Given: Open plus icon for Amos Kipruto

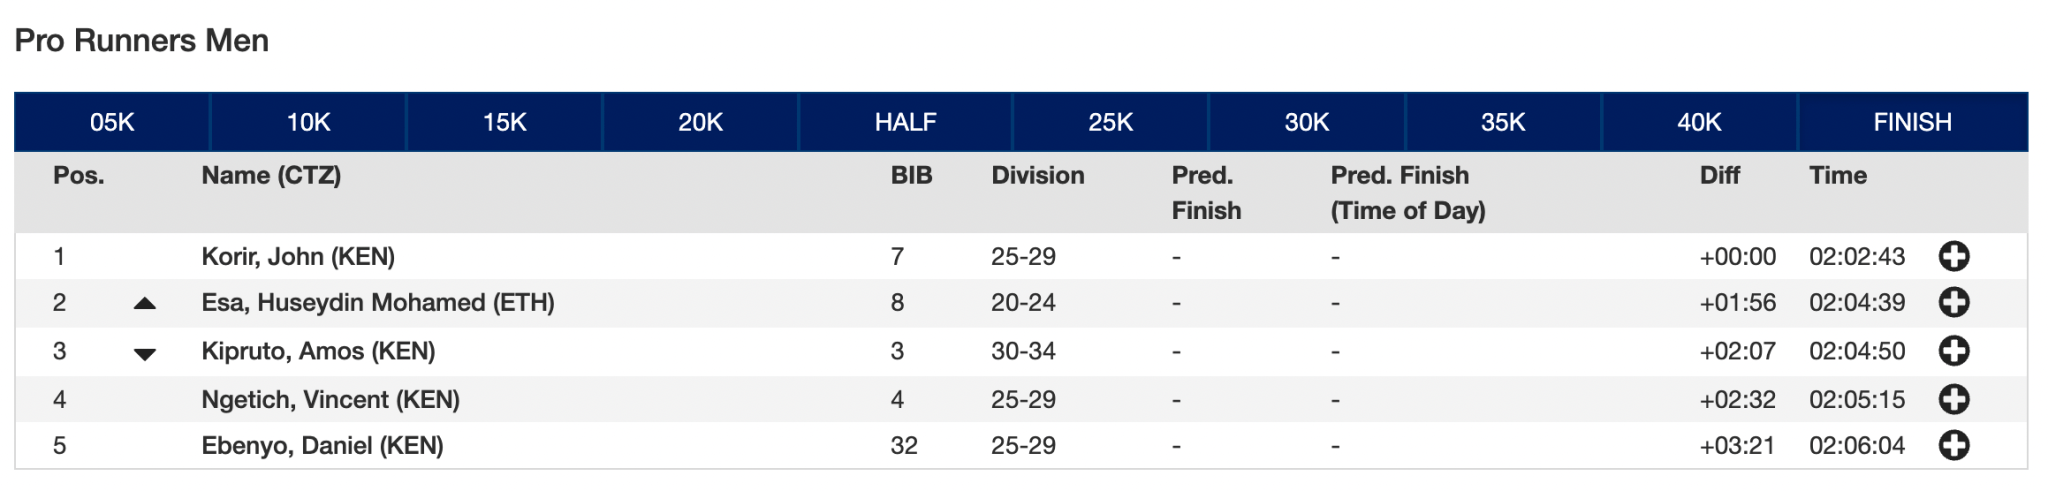Looking at the screenshot, I should click(1953, 351).
